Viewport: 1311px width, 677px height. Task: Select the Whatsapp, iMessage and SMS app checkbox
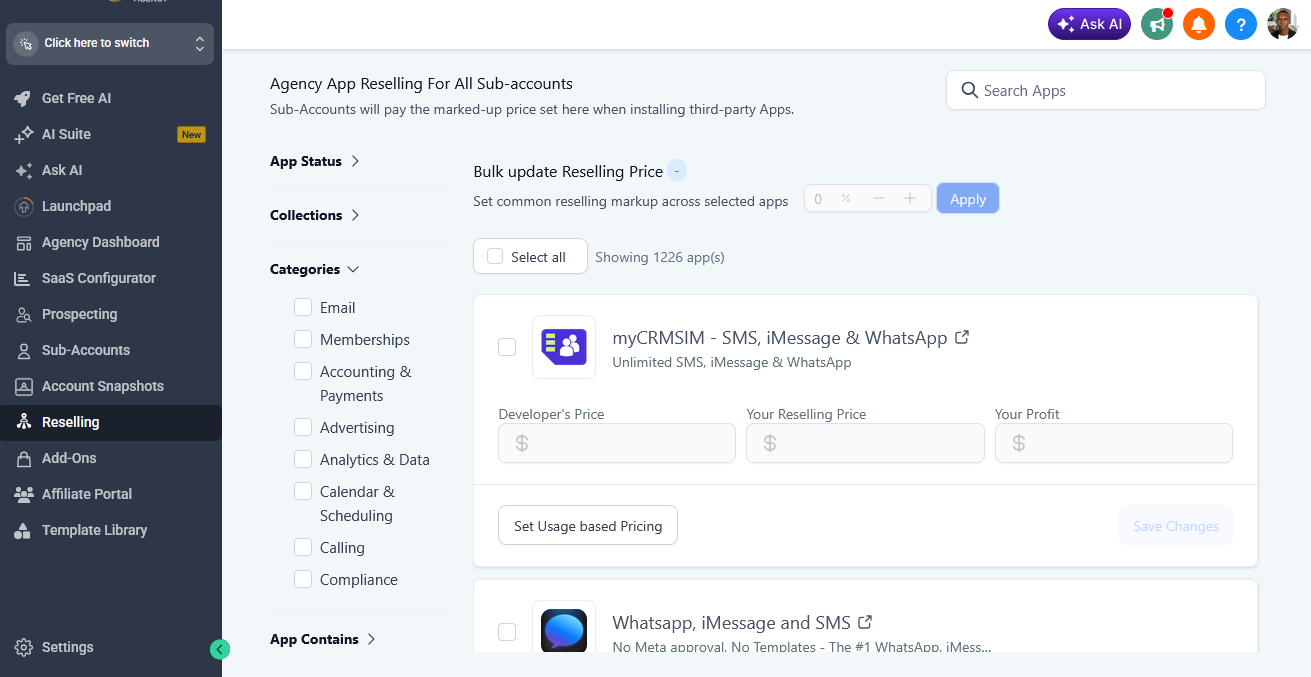tap(507, 631)
